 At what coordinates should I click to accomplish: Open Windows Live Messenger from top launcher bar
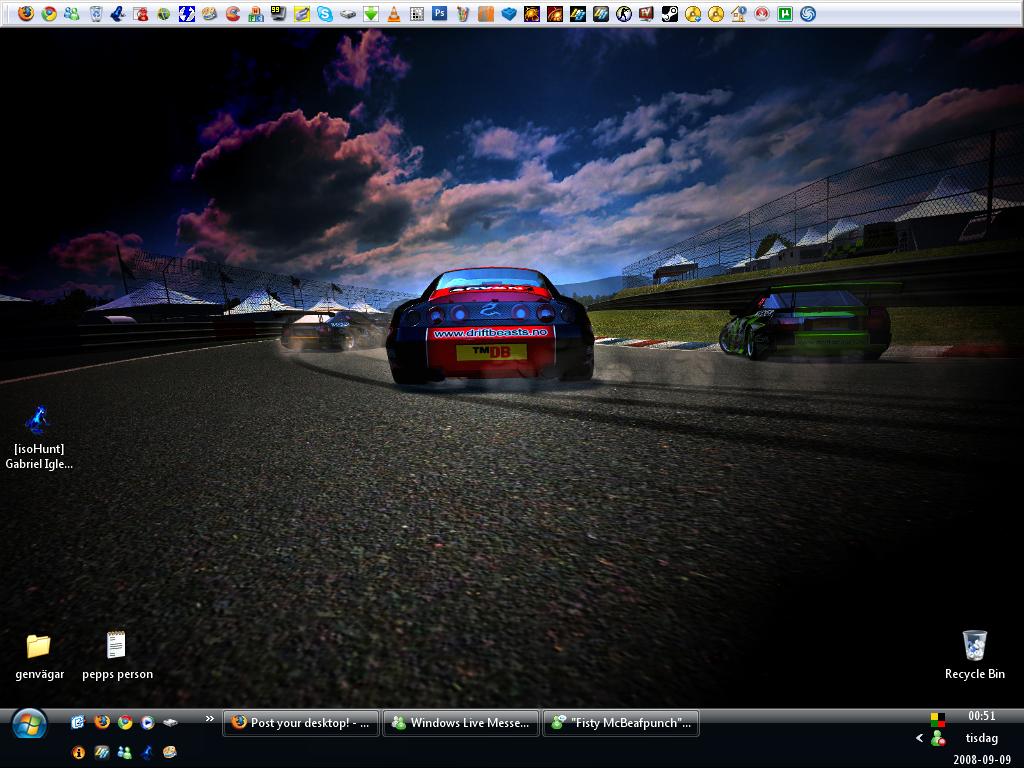click(72, 13)
